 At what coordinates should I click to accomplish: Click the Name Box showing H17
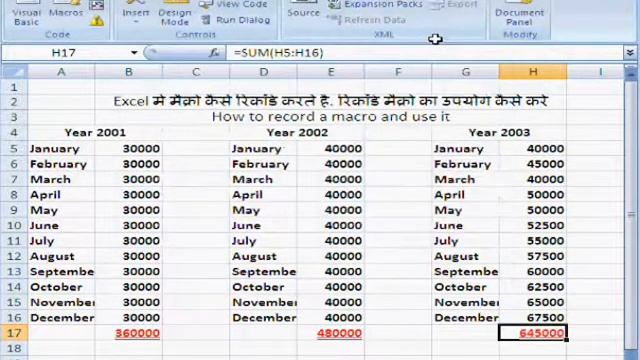[x=64, y=53]
